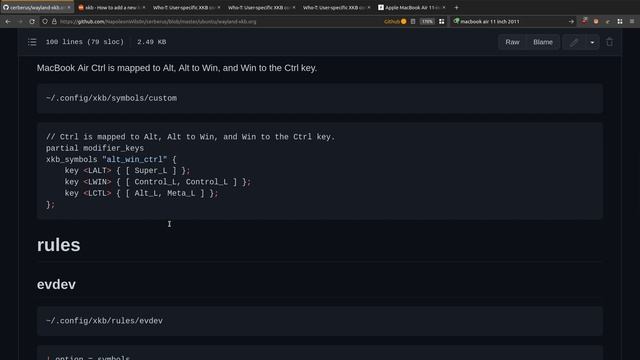Open a new browser tab
The image size is (640, 360).
[456, 7]
